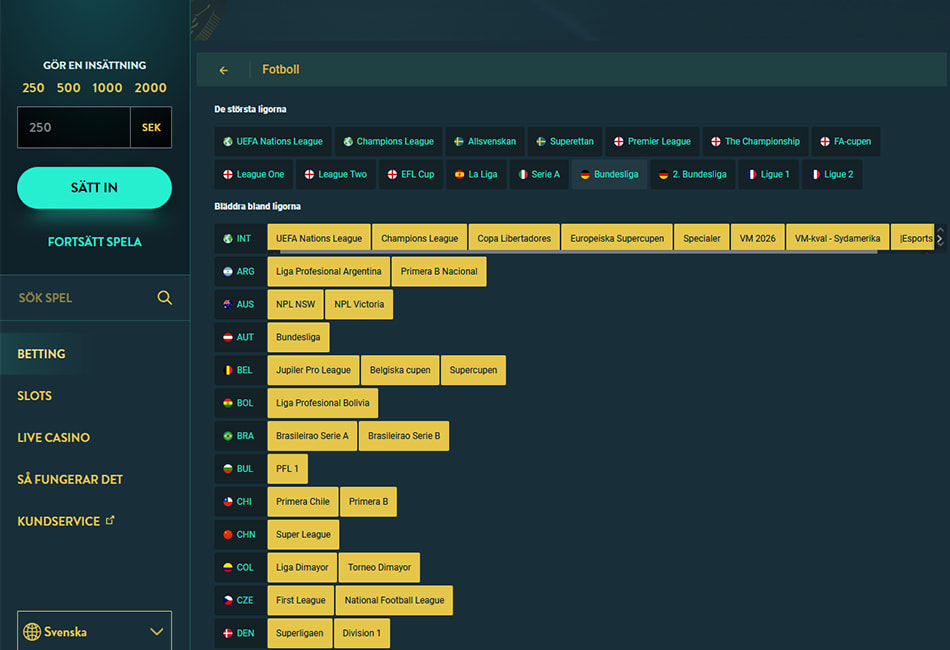Open UEFA Nations League top league chip
Viewport: 950px width, 650px height.
click(273, 141)
